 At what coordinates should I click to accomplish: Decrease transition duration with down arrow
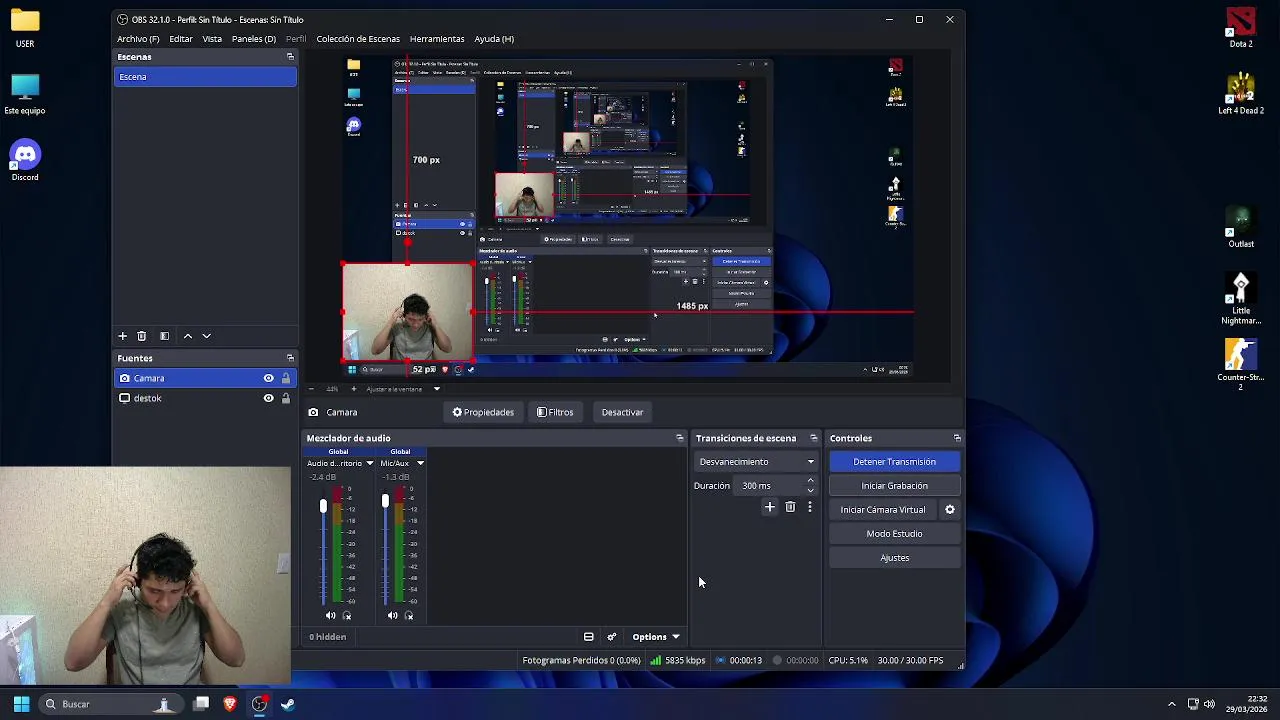point(810,490)
